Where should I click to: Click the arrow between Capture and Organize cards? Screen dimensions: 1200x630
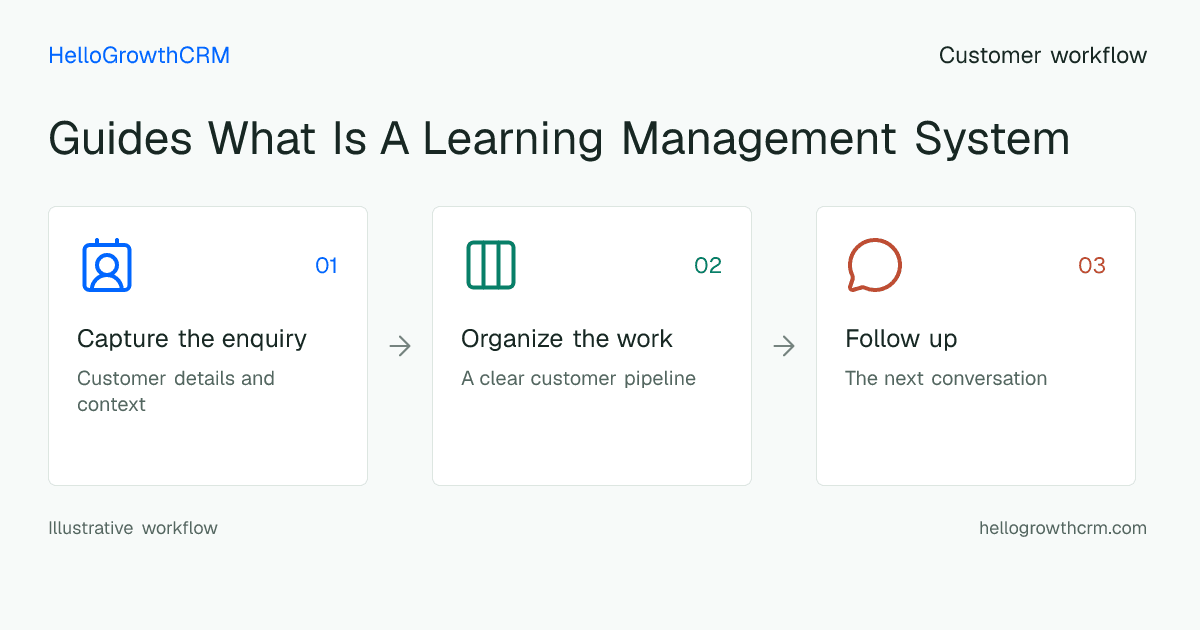pos(400,346)
